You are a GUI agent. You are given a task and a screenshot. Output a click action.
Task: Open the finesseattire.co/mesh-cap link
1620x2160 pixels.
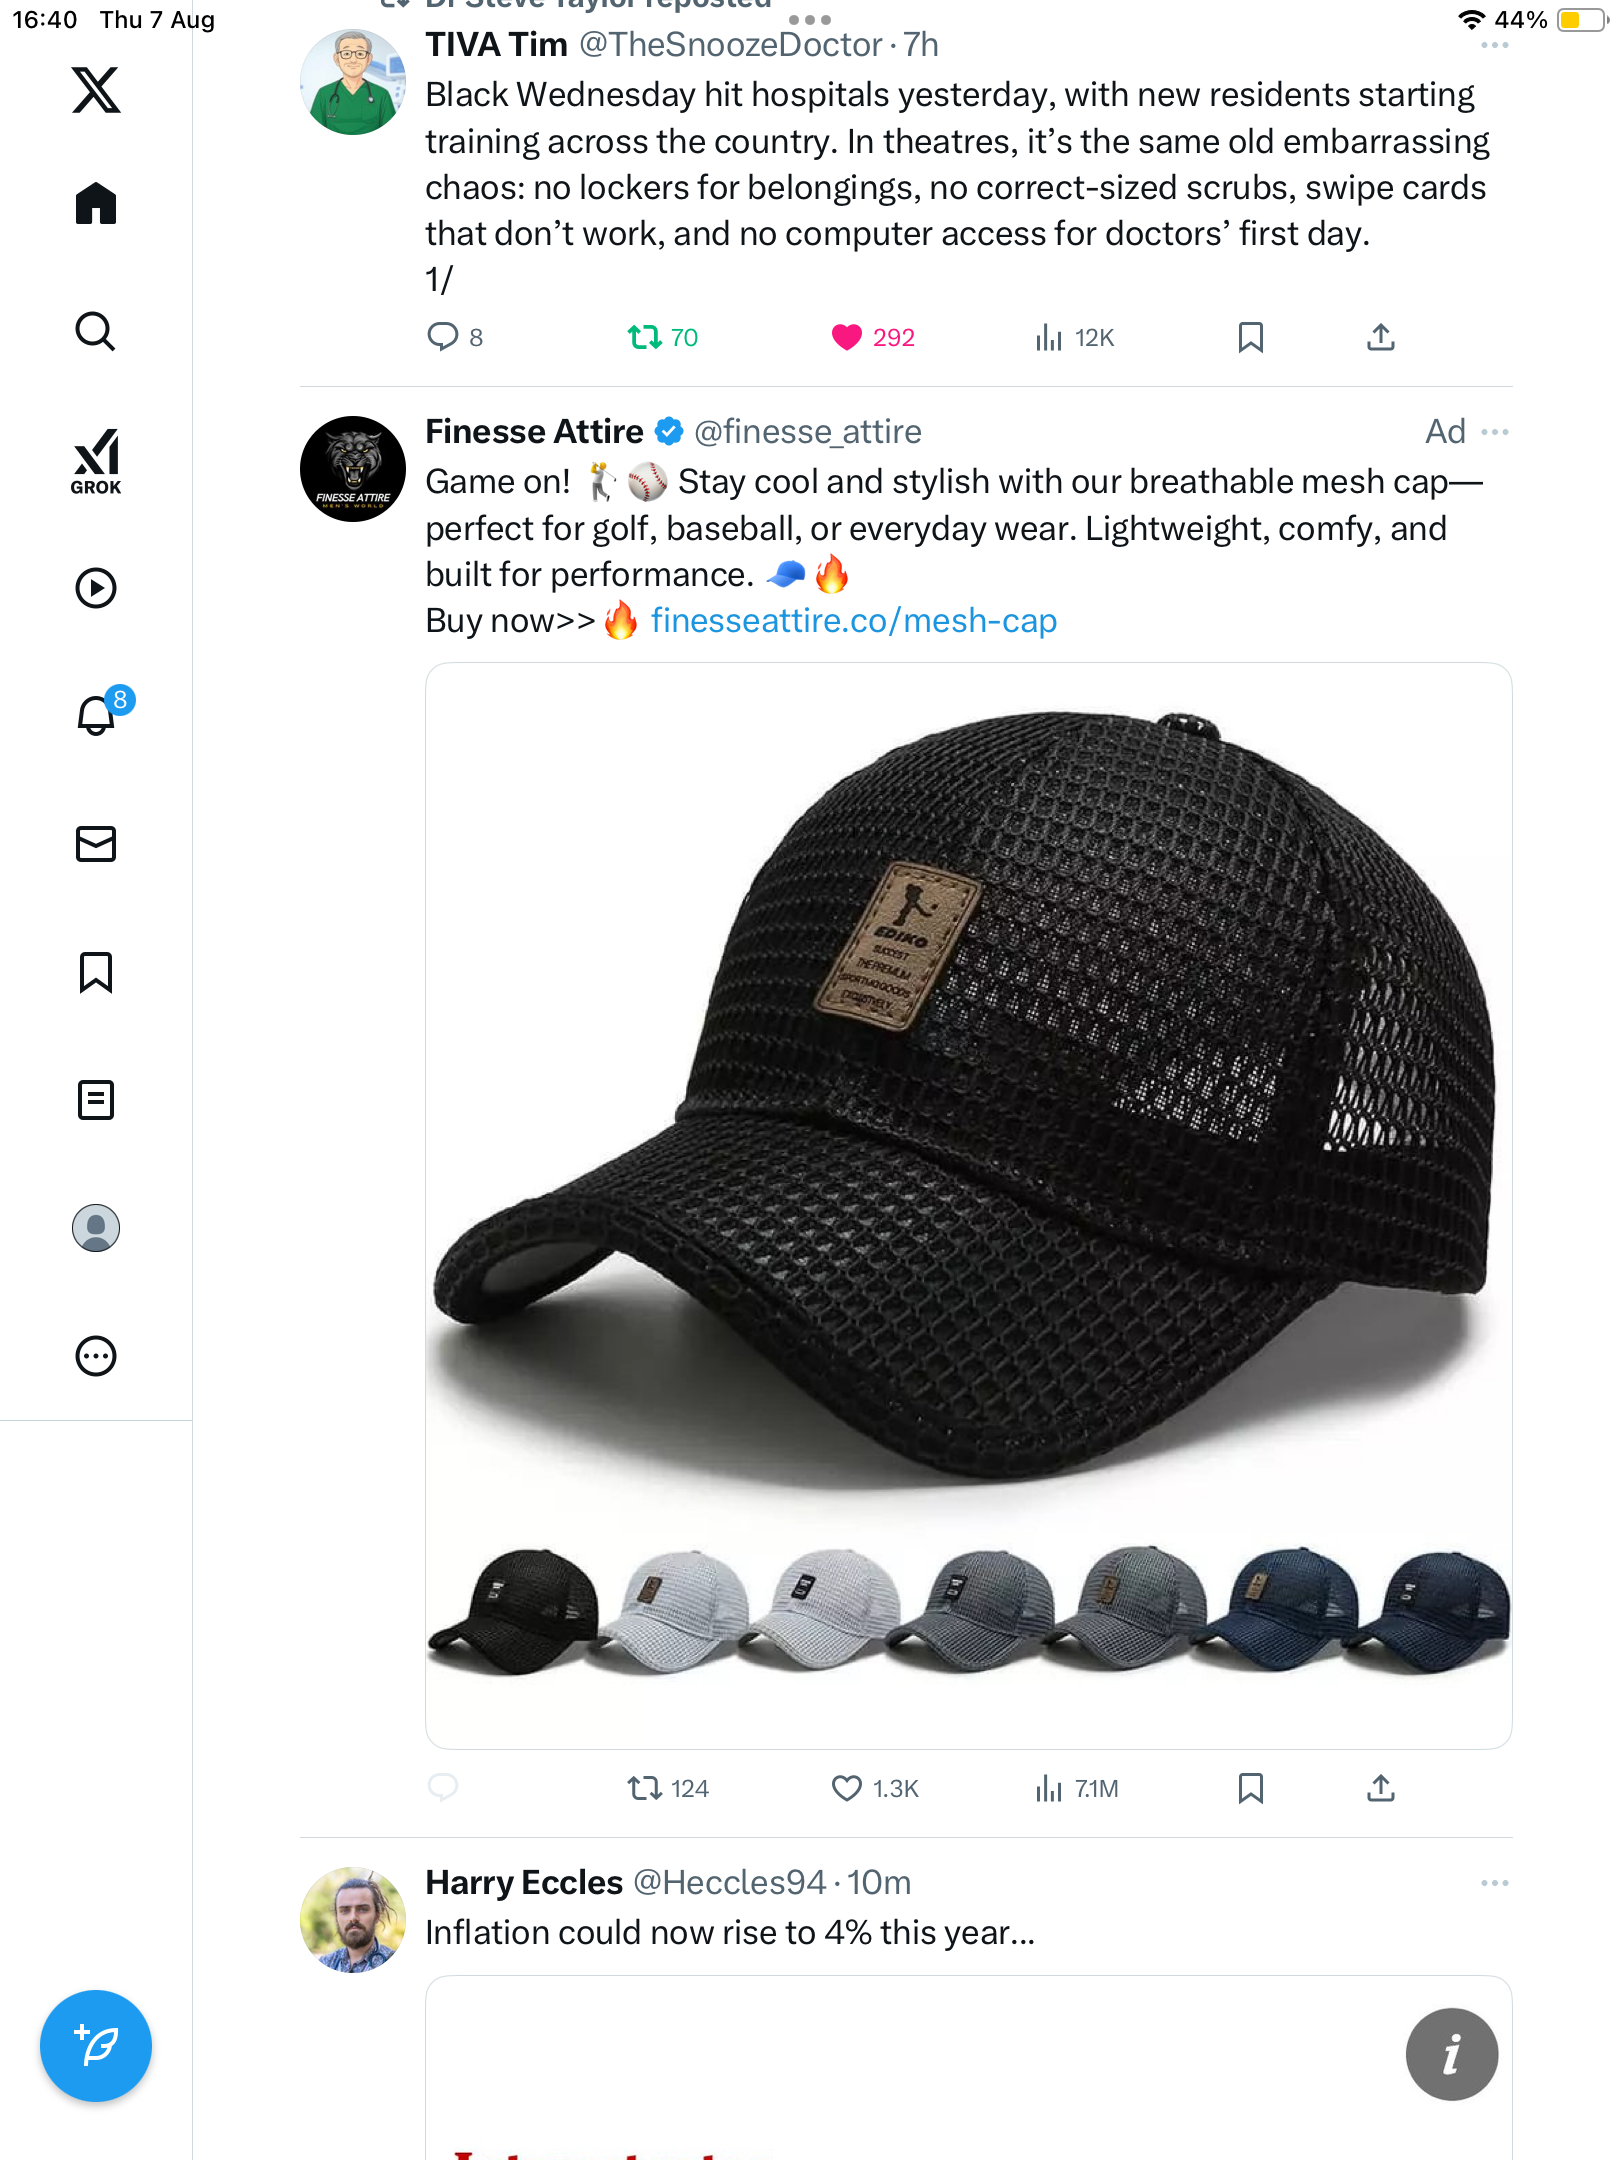click(x=853, y=621)
